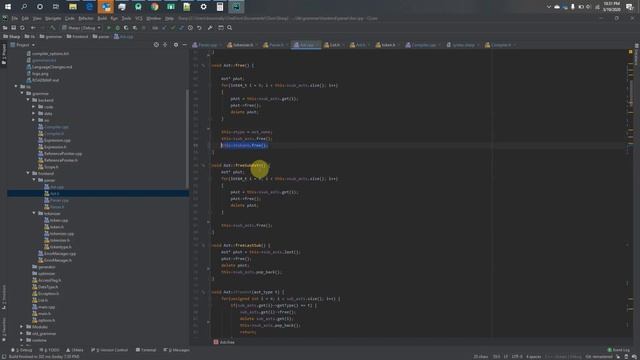Open the Terminal tool window
Screen dimensions: 640x360
tap(146, 350)
